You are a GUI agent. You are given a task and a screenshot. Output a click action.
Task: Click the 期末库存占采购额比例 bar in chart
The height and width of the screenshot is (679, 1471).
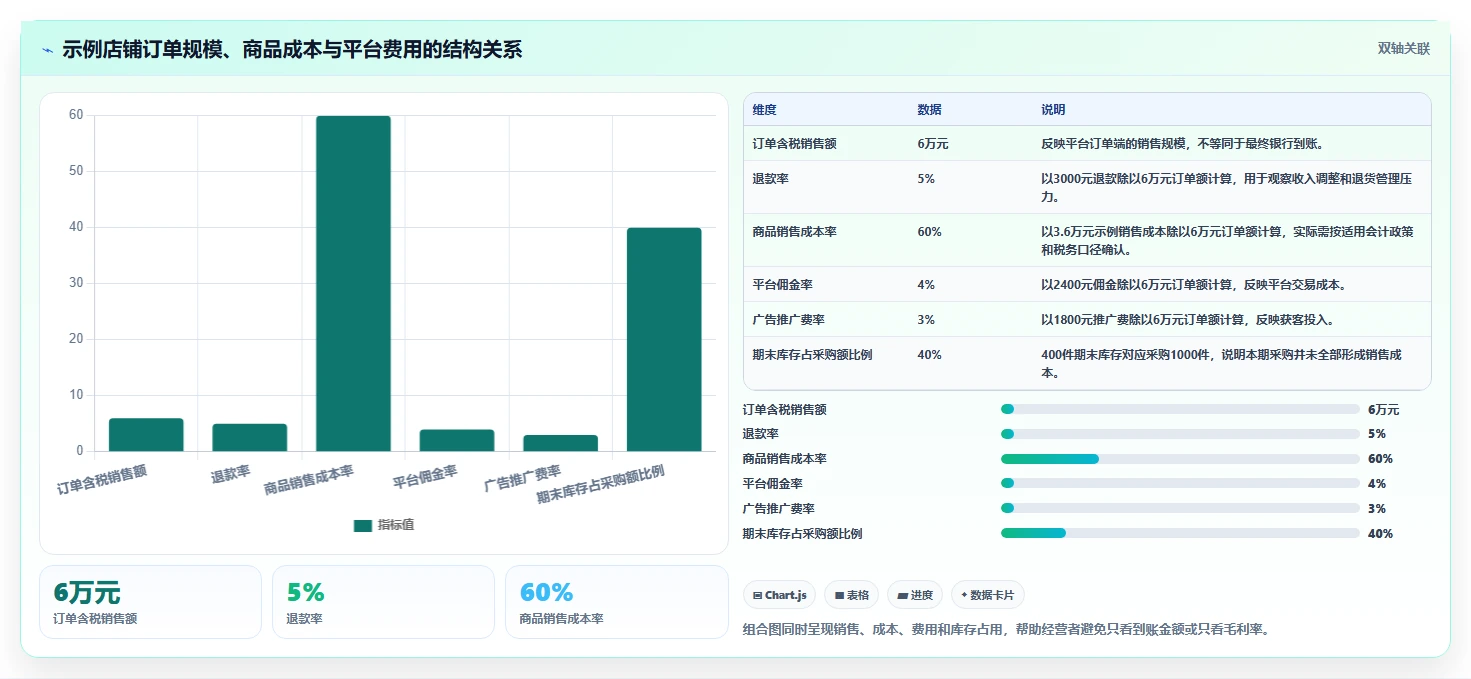664,340
